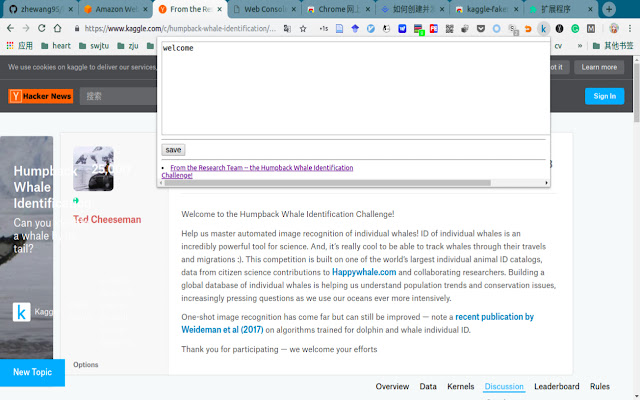Open the green Grammarly extension icon
This screenshot has height=400, width=640.
point(575,29)
